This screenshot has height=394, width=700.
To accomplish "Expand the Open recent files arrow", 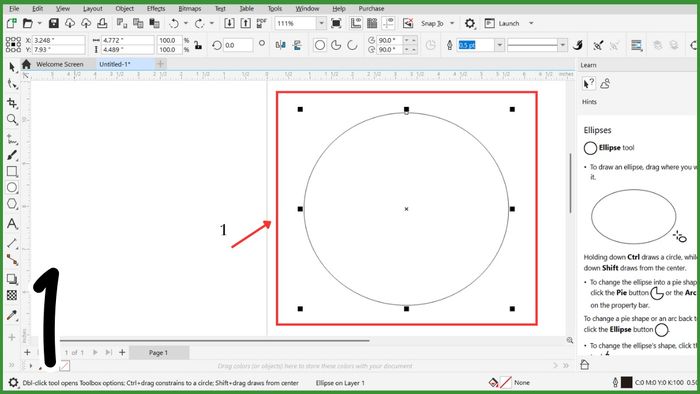I will coord(39,23).
